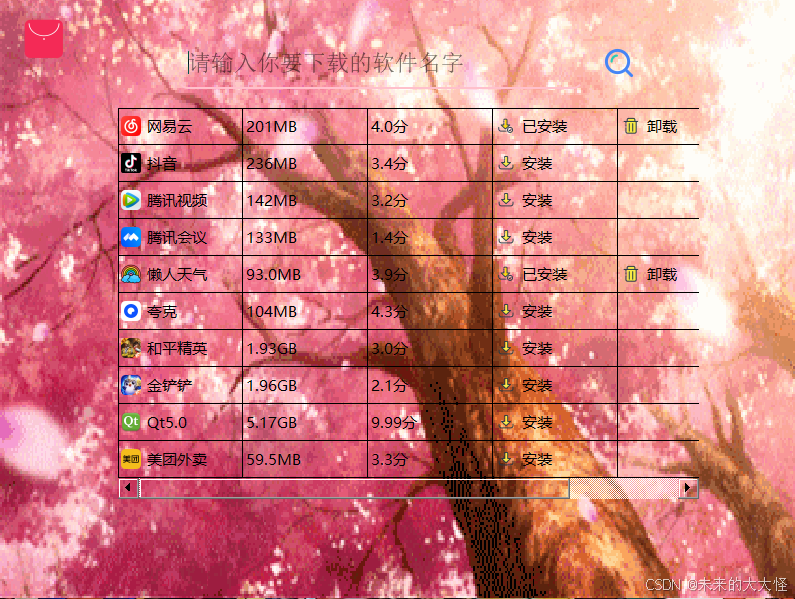Select the 93.0MB size cell
Viewport: 795px width, 599px height.
[305, 274]
